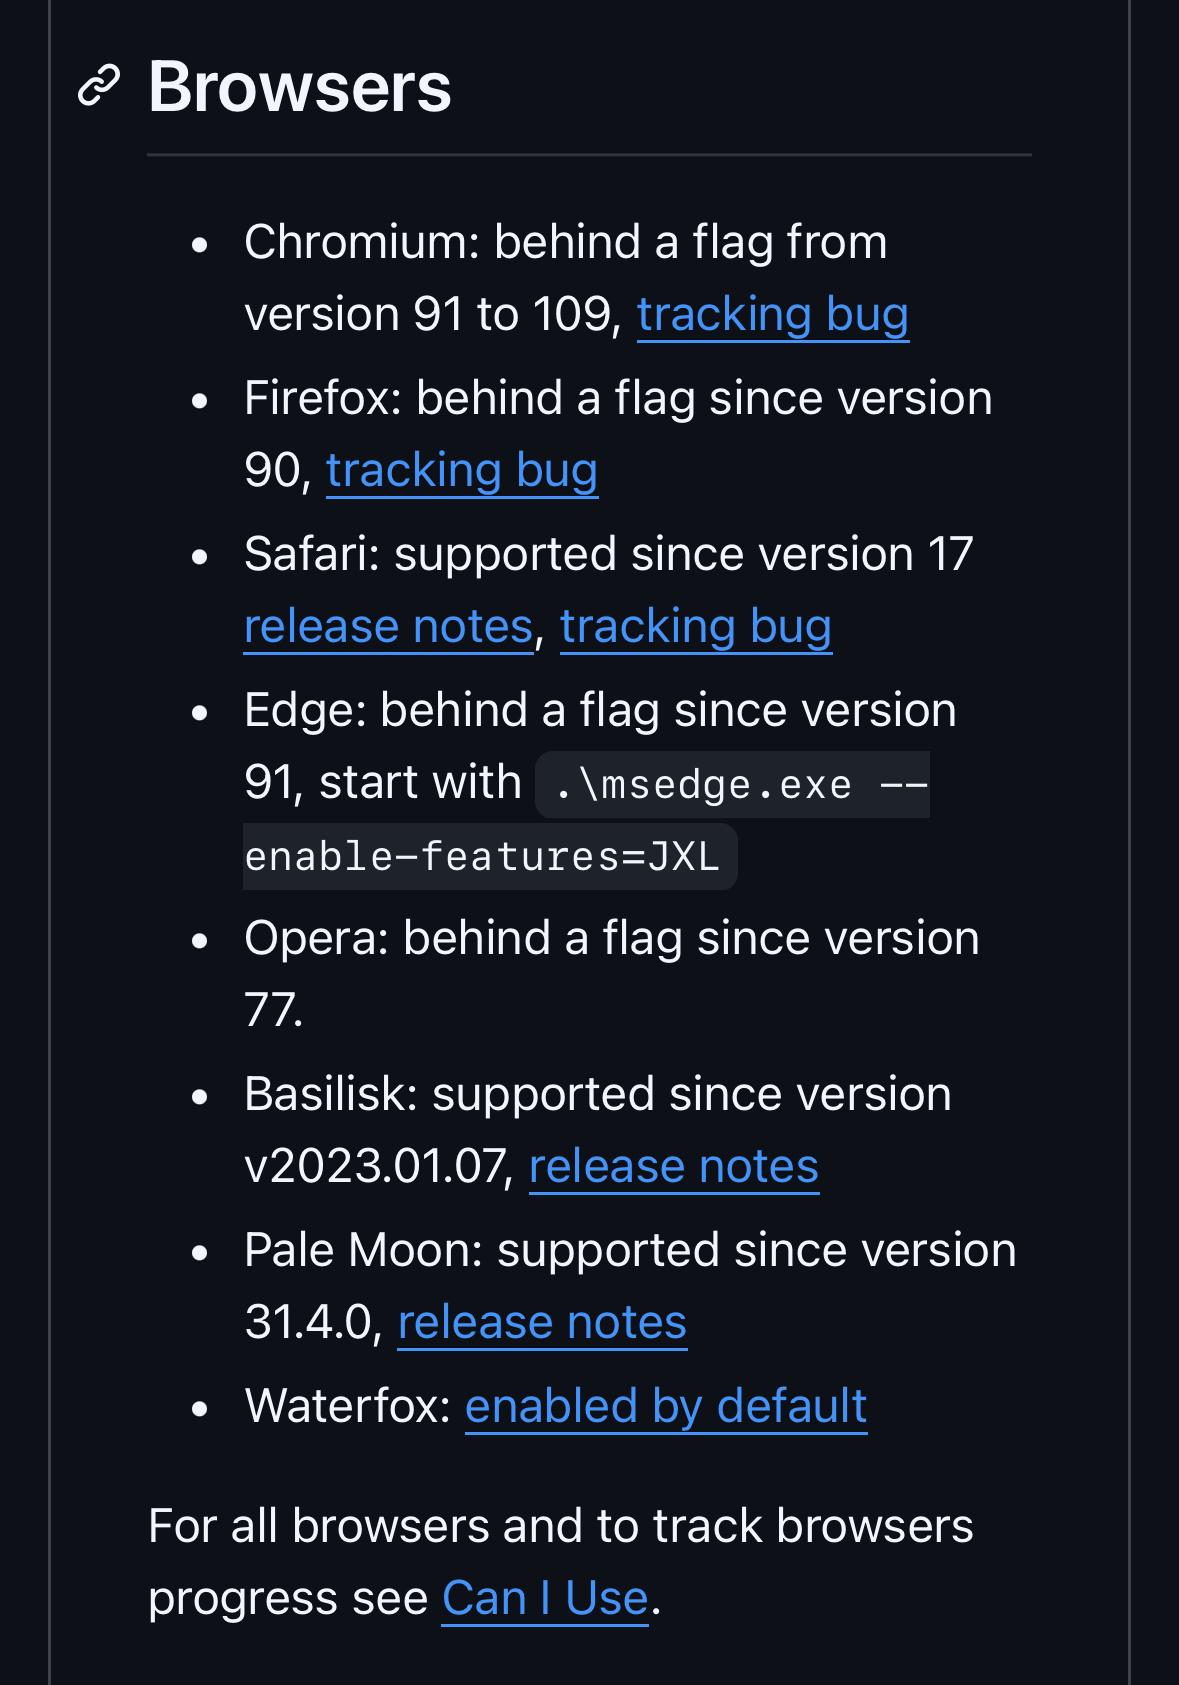Viewport: 1179px width, 1685px height.
Task: Open Safari release notes link
Action: [388, 627]
